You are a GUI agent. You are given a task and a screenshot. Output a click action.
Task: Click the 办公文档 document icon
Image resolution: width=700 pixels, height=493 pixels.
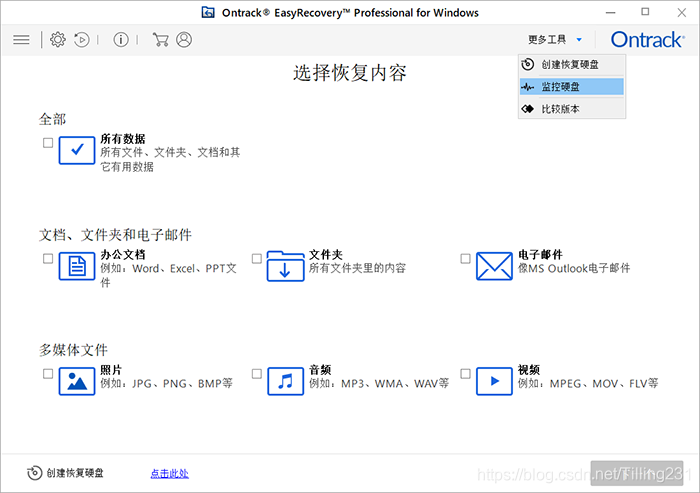pos(77,266)
